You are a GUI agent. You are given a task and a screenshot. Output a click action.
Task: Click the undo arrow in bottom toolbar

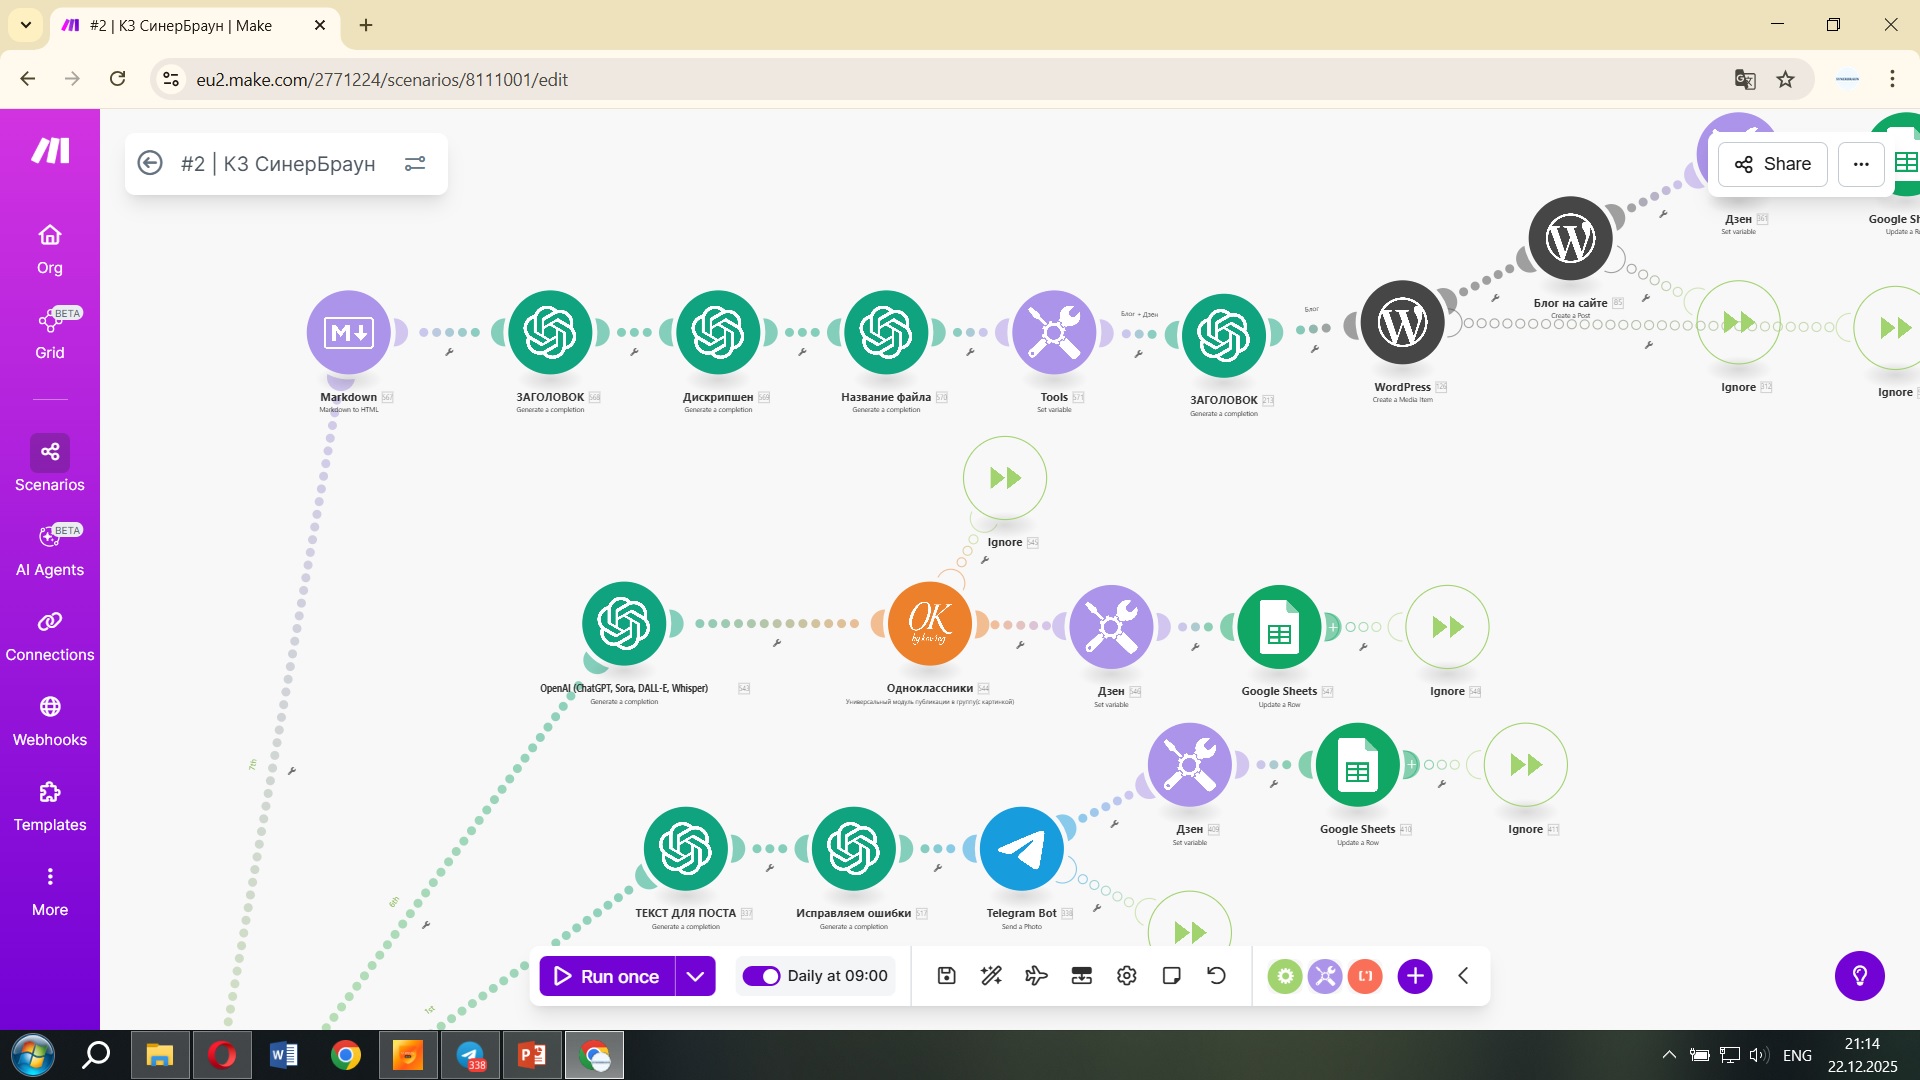pyautogui.click(x=1217, y=976)
